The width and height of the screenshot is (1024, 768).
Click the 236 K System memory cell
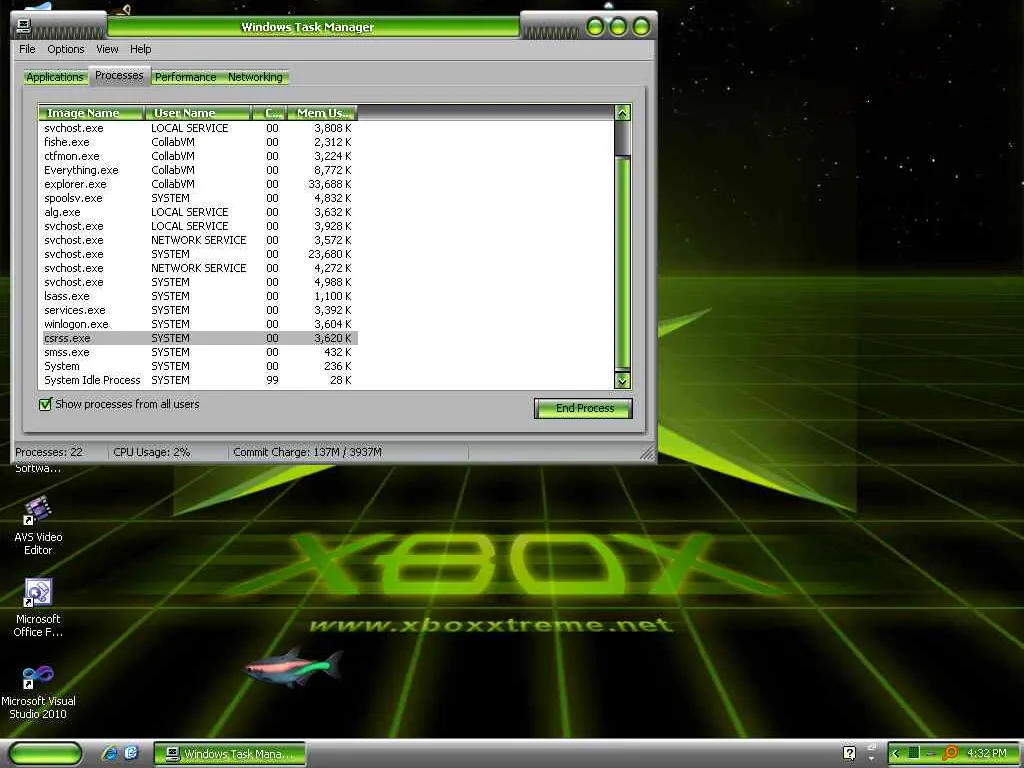tap(338, 366)
